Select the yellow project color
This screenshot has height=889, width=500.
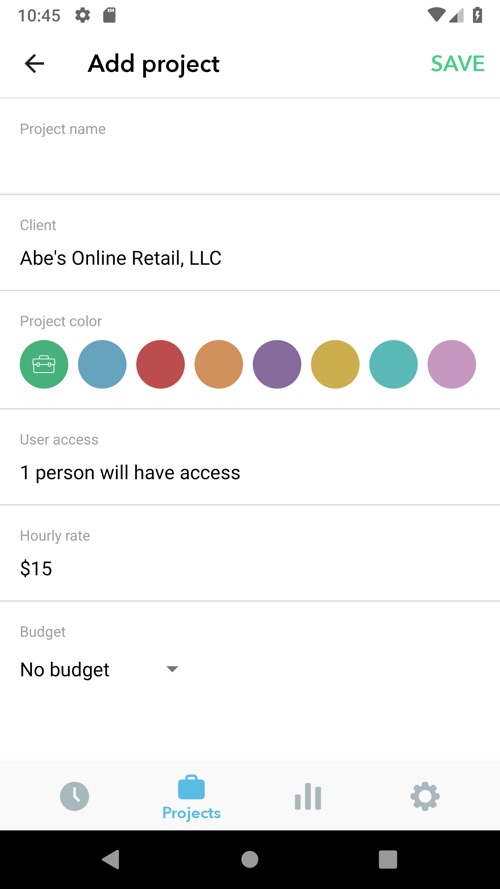335,364
